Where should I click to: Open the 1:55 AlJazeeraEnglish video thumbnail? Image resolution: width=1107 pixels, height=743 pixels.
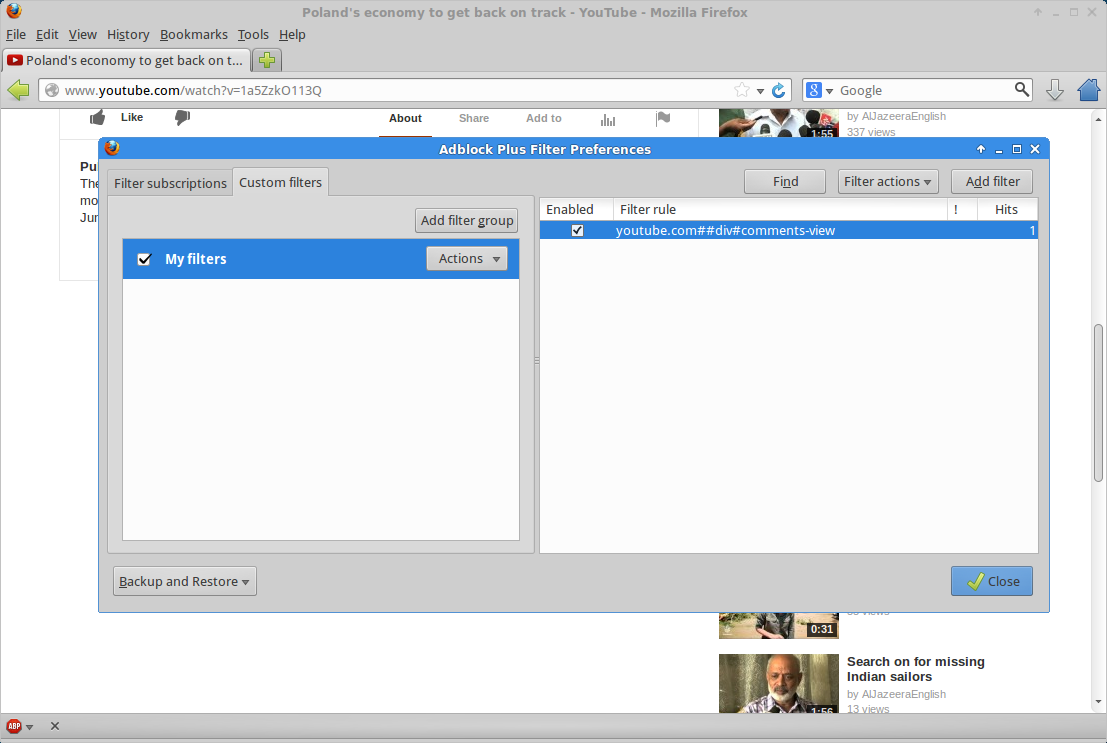pos(779,124)
